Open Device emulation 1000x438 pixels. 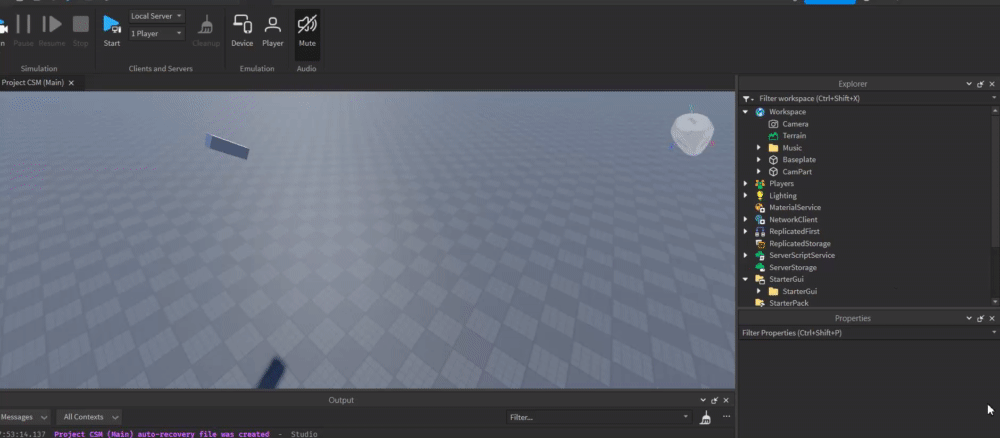(x=242, y=30)
